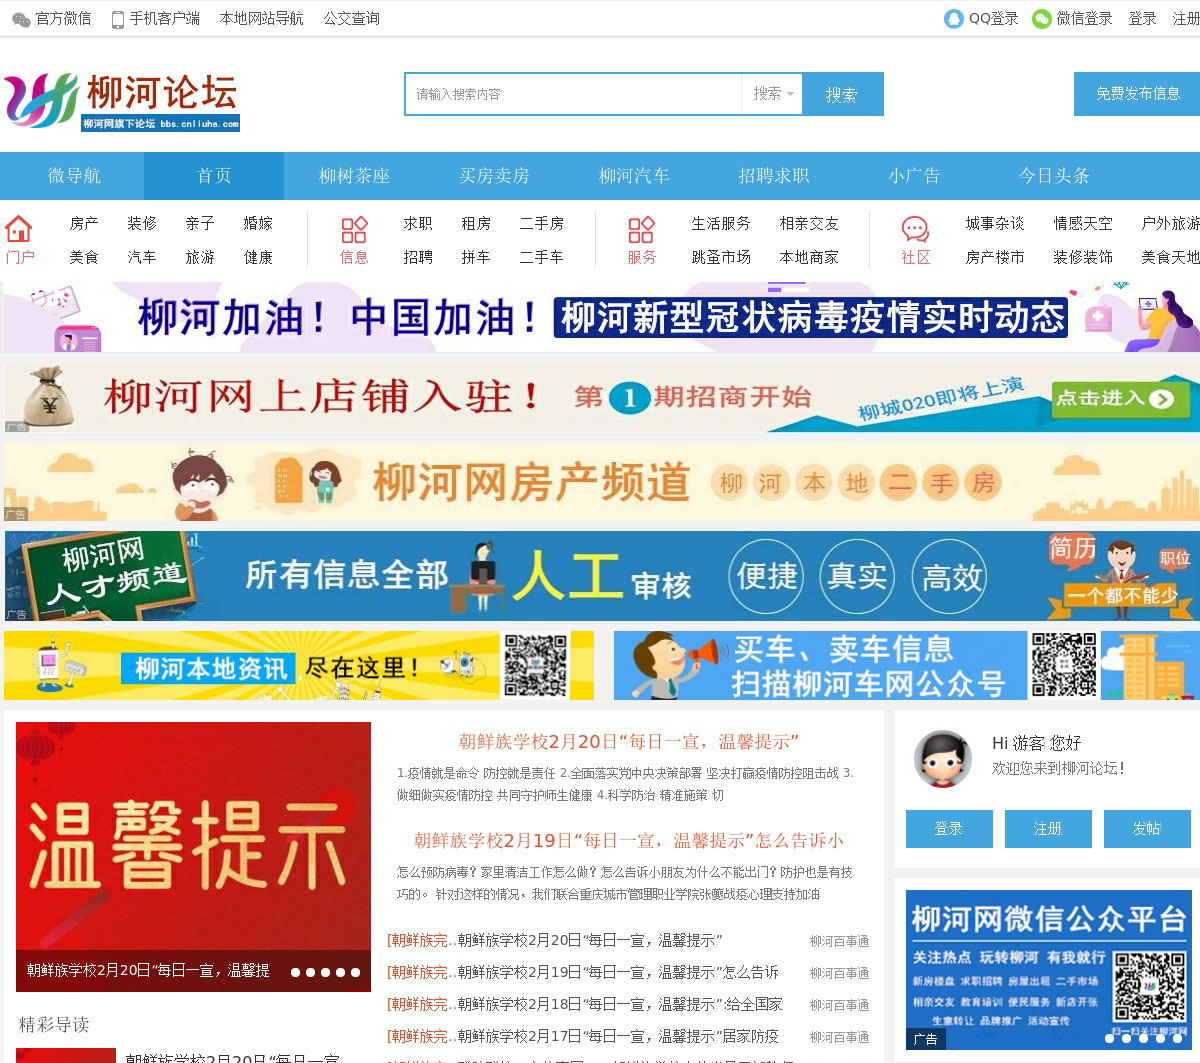
Task: Open the search type 搜索 dropdown
Action: click(772, 94)
